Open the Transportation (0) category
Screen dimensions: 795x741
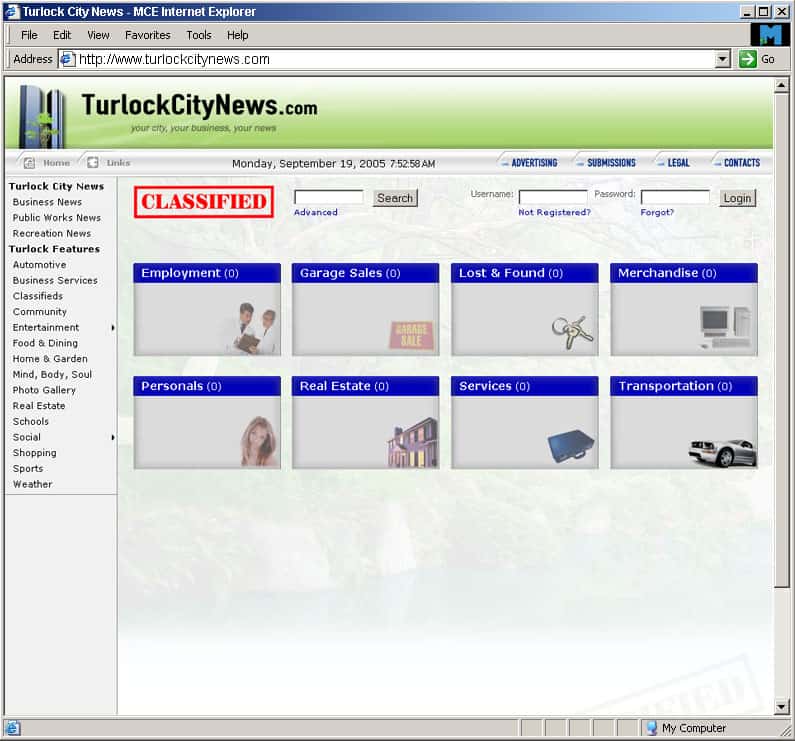coord(684,386)
